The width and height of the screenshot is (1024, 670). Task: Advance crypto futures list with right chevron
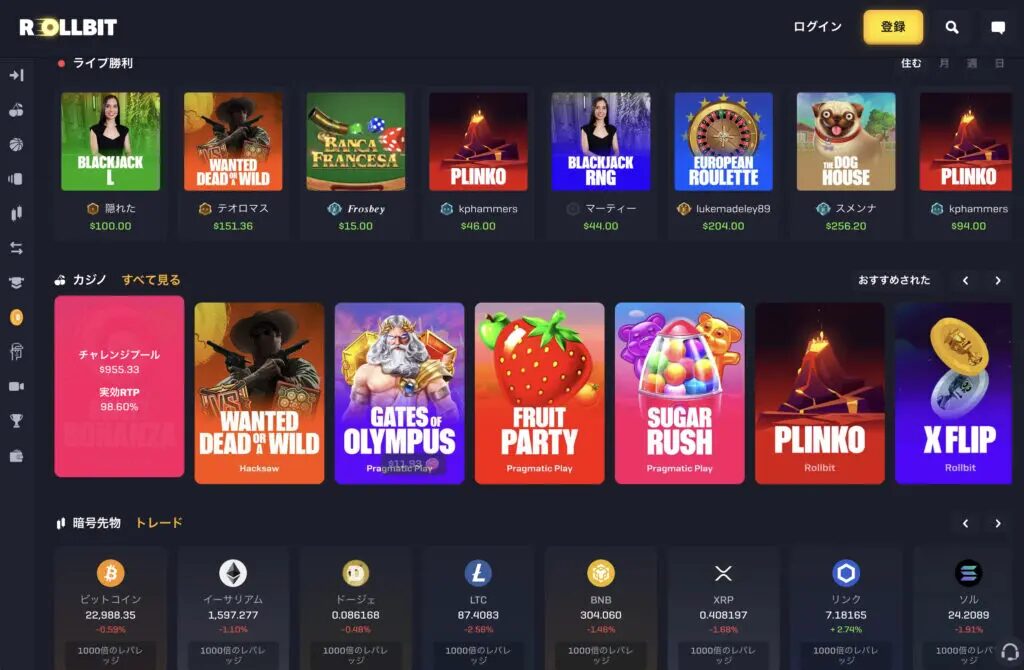point(997,523)
